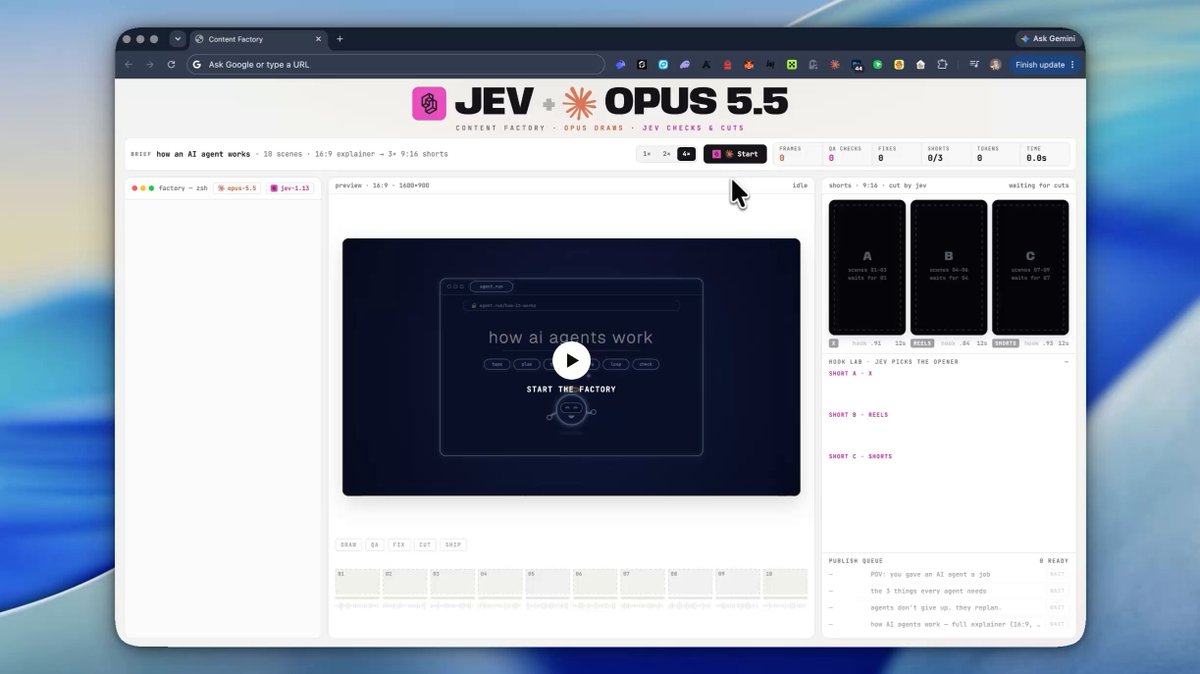Click the Ask Gemini button

1048,39
